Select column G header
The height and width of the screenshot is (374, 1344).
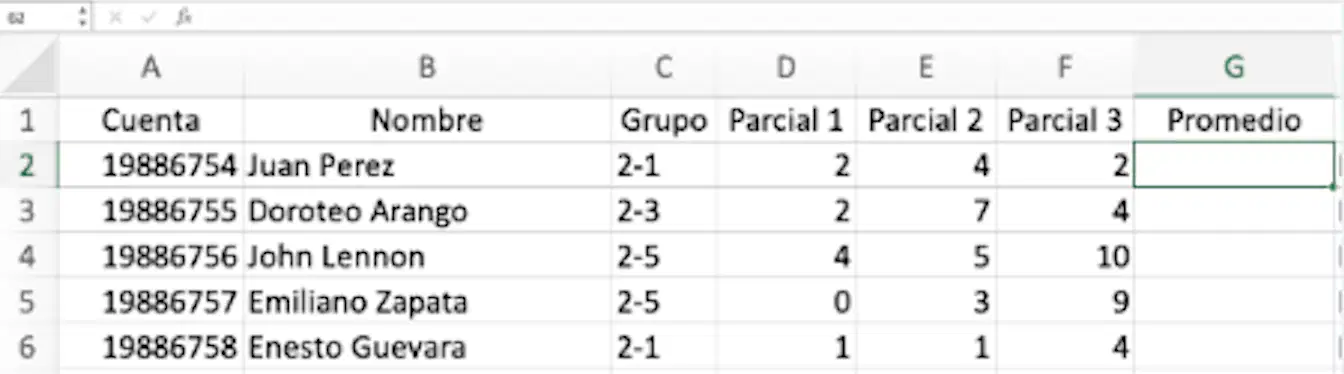1234,67
